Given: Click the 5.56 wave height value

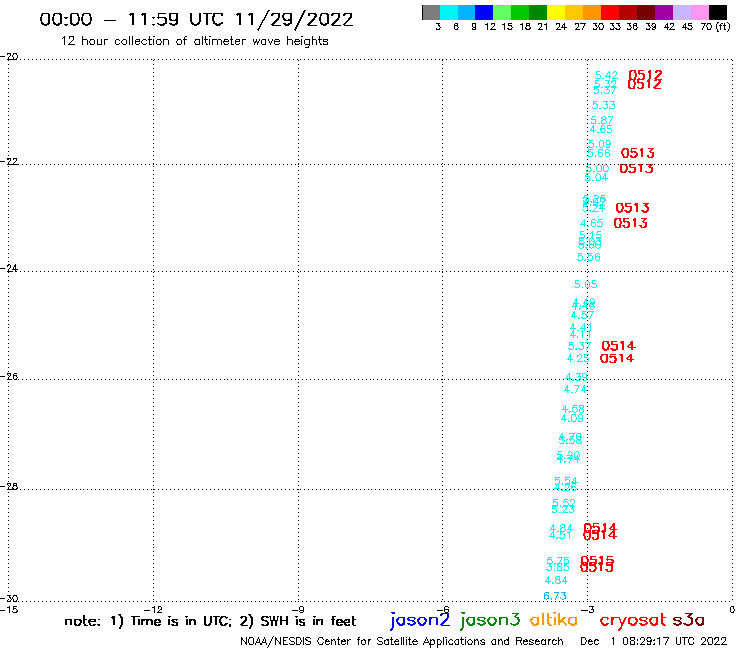Looking at the screenshot, I should click(589, 257).
